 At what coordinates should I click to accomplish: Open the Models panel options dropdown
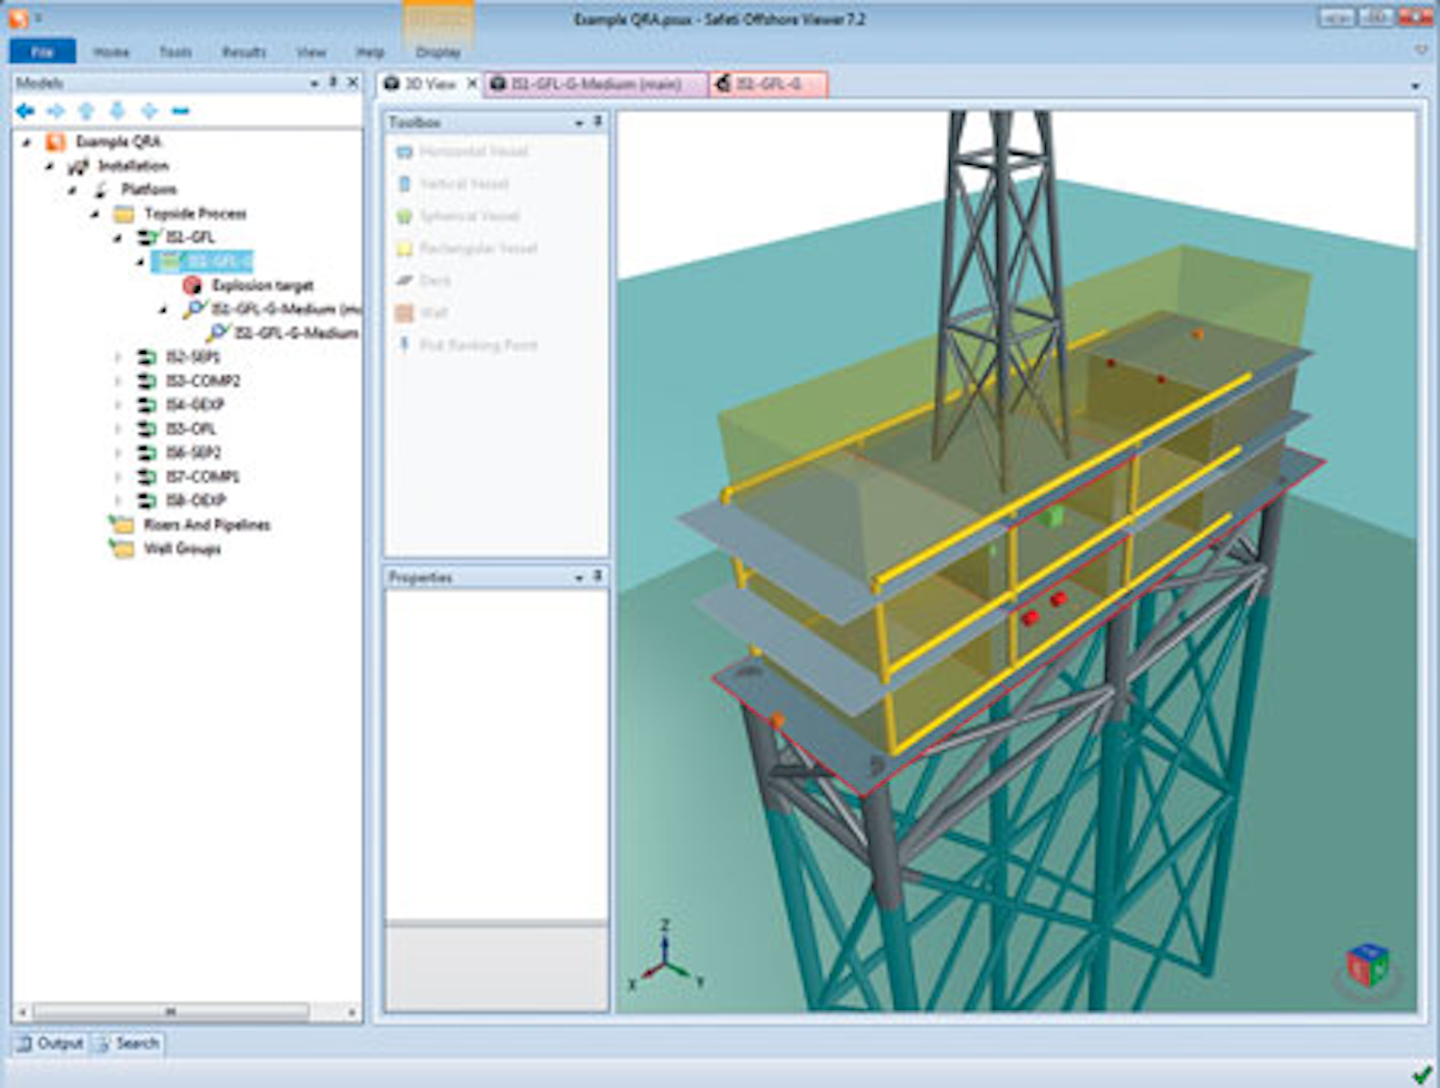tap(314, 84)
